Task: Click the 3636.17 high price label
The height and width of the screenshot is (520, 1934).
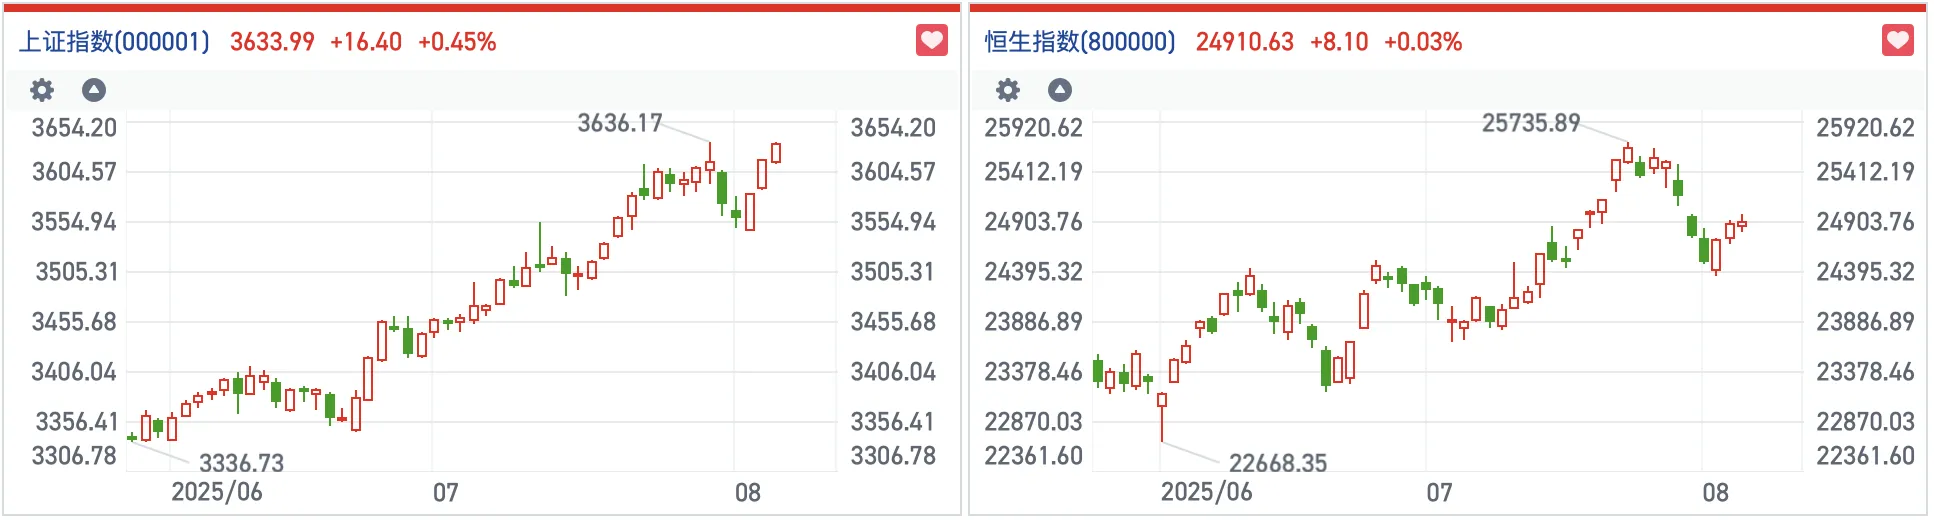Action: click(620, 123)
